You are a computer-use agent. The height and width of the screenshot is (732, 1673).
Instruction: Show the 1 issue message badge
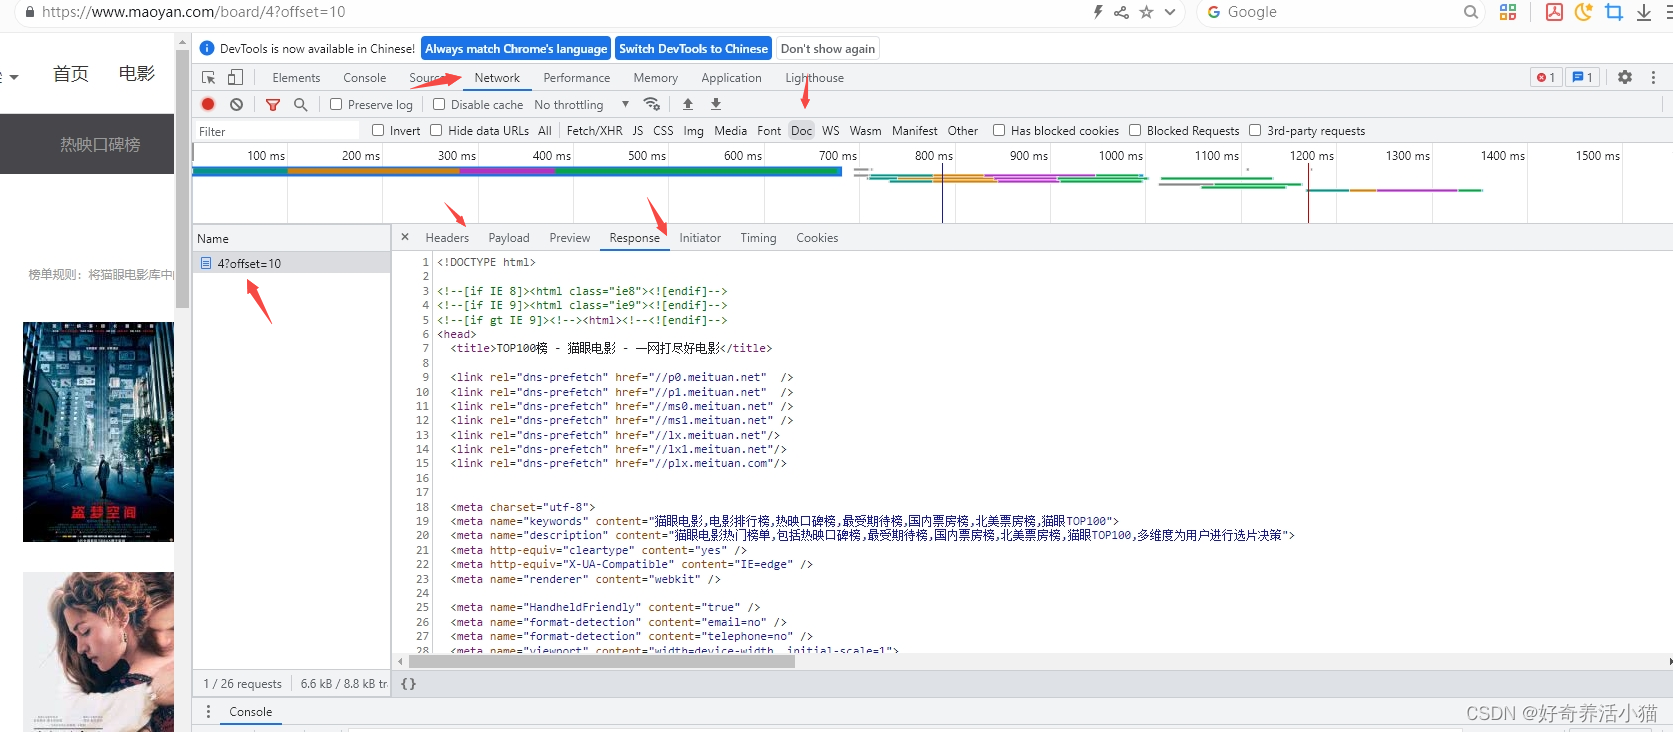(1582, 77)
